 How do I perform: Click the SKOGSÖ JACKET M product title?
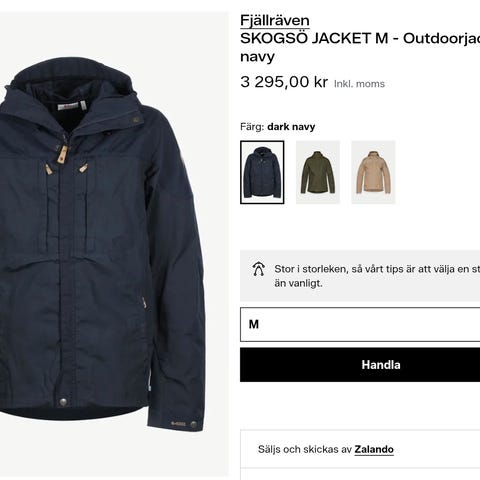click(360, 47)
